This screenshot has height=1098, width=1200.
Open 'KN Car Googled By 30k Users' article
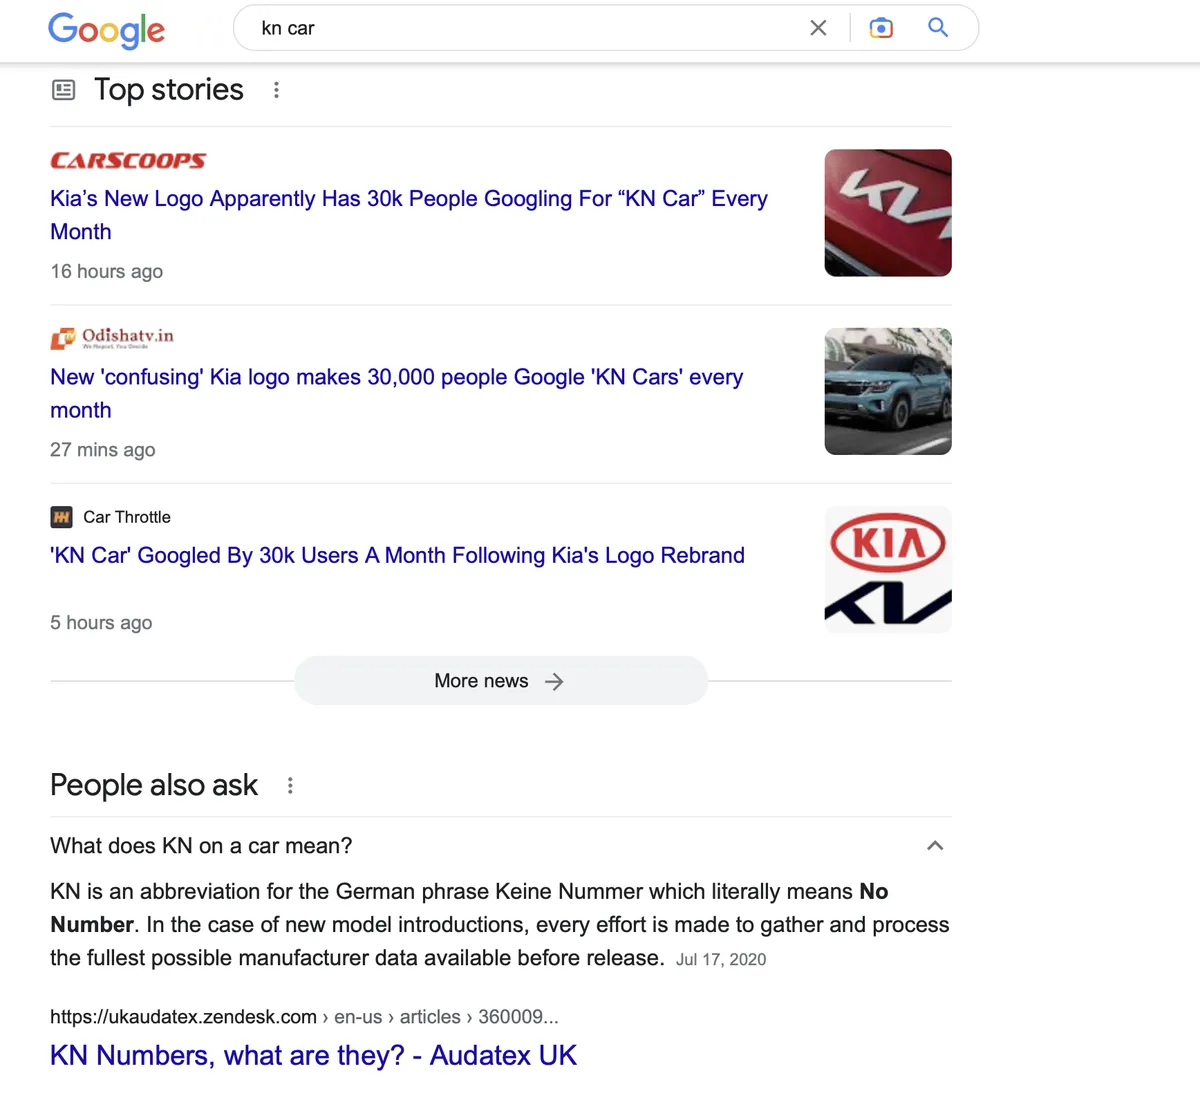397,555
